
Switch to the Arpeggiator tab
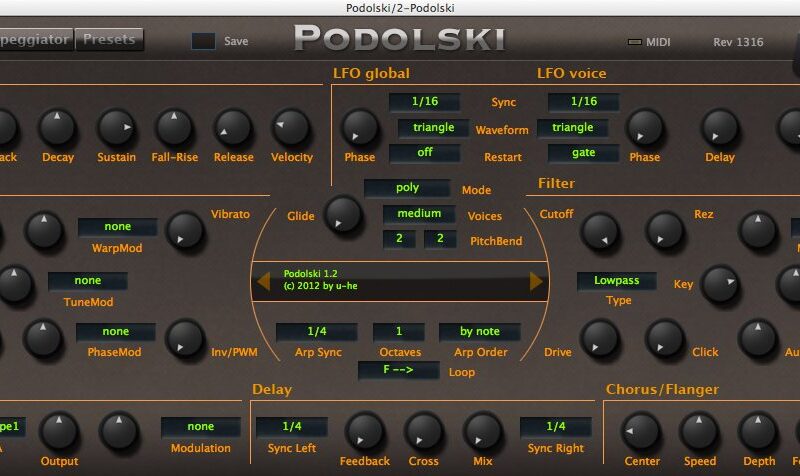point(34,40)
